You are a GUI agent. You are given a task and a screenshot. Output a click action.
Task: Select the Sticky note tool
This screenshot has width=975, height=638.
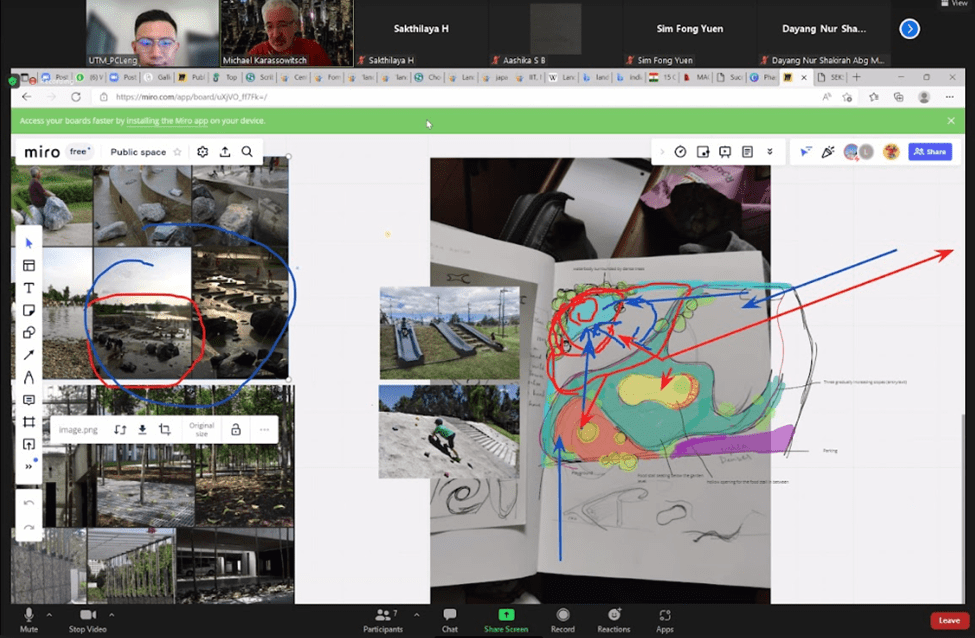point(29,310)
